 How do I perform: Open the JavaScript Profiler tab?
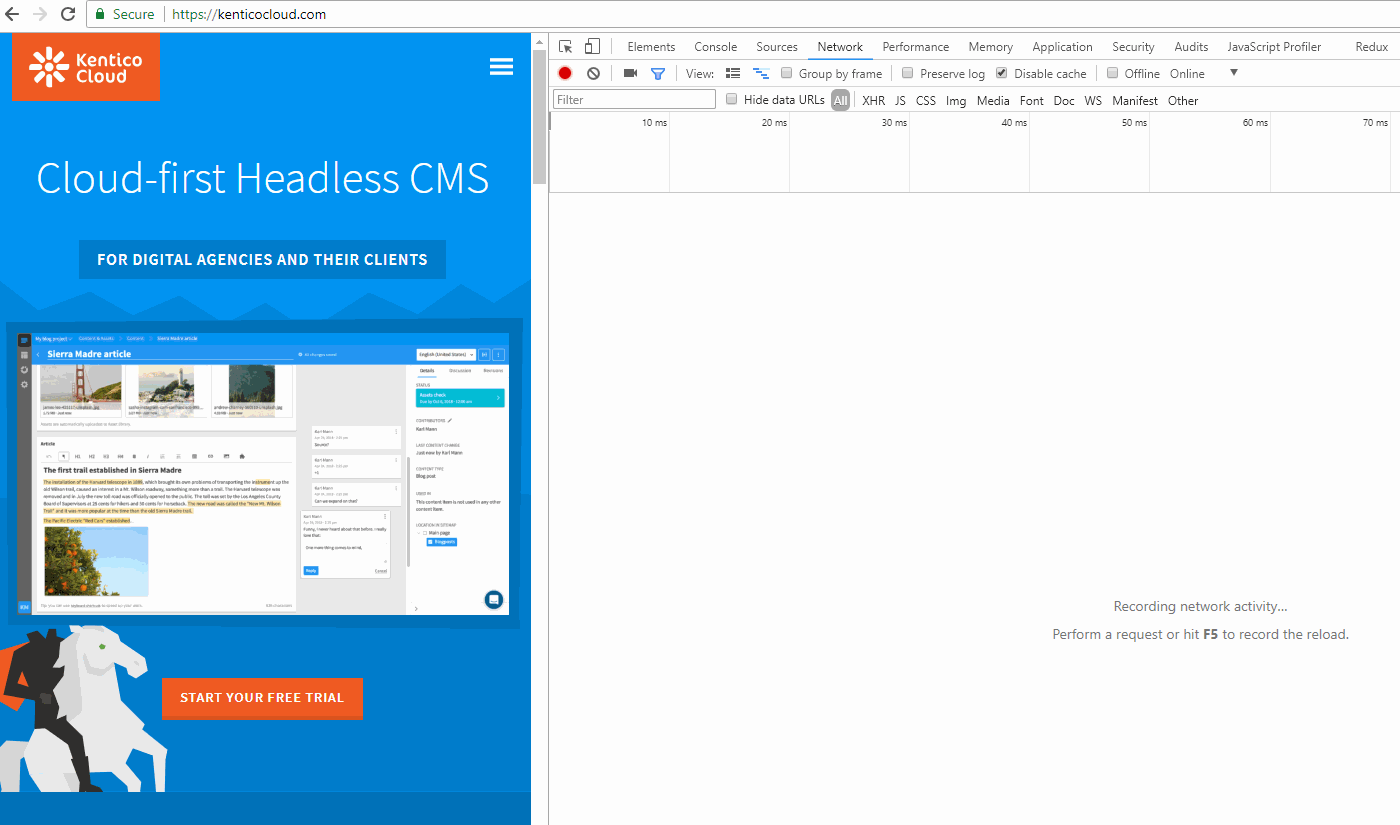coord(1274,47)
